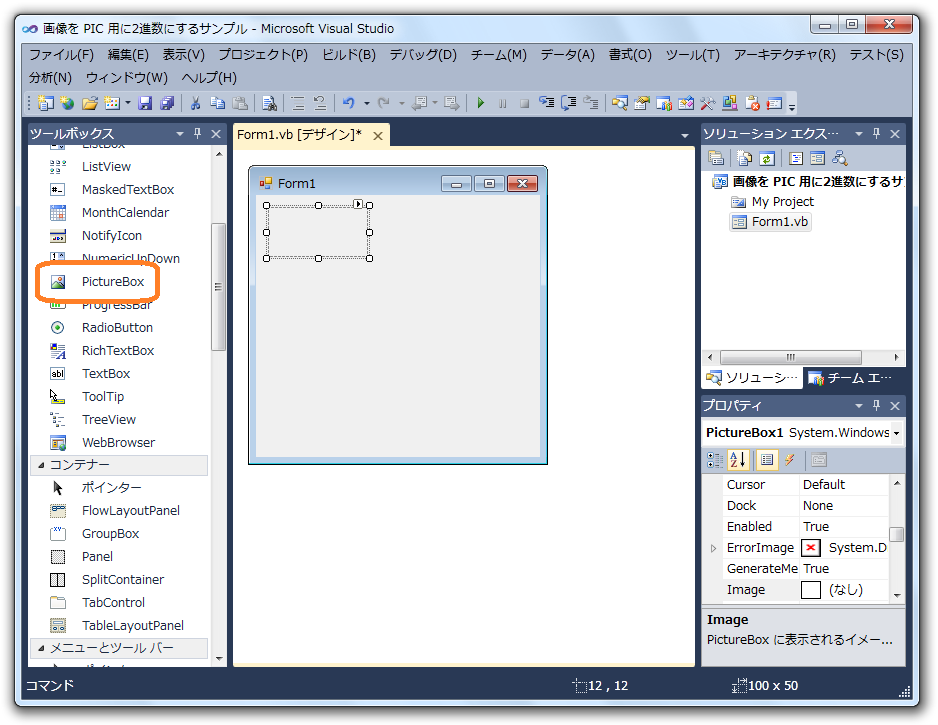Expand the ErrorImage property row
938x725 pixels.
713,548
